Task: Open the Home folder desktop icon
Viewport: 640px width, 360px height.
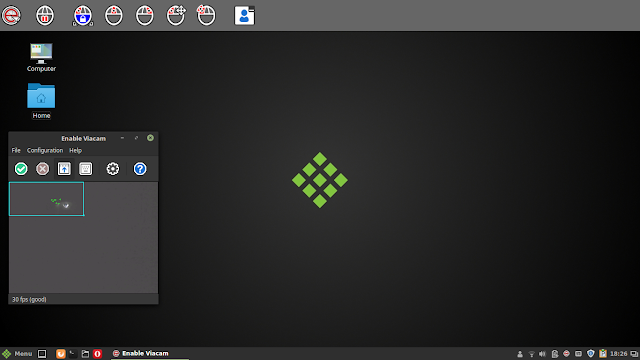Action: (x=41, y=101)
